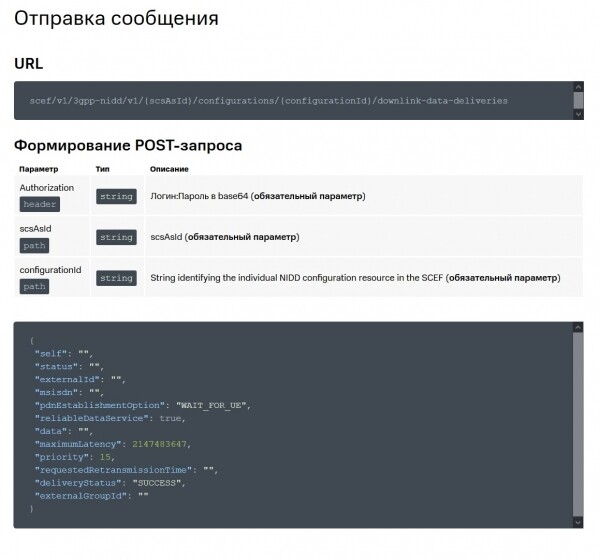Click the "path" badge under scsAsId
600x560 pixels.
(34, 245)
